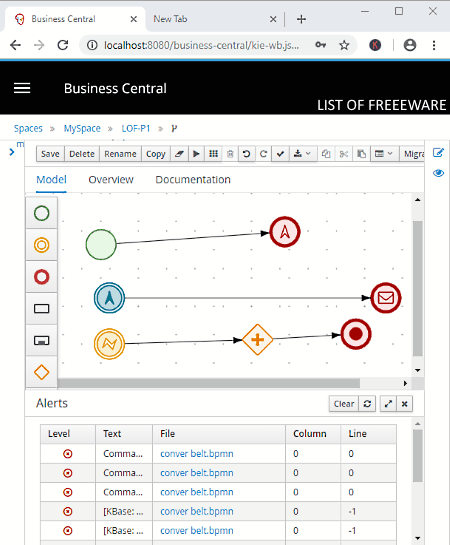Toggle the eye preview icon on right
Image resolution: width=450 pixels, height=545 pixels.
(438, 173)
